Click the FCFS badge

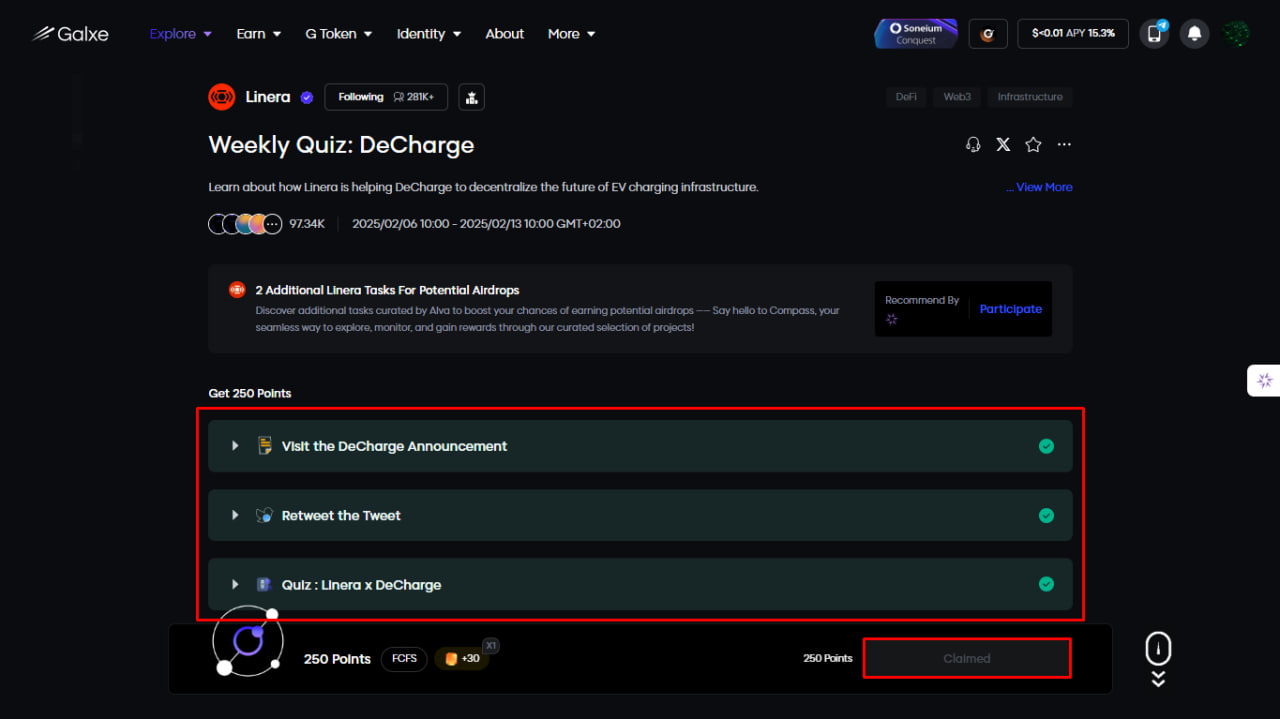coord(404,659)
